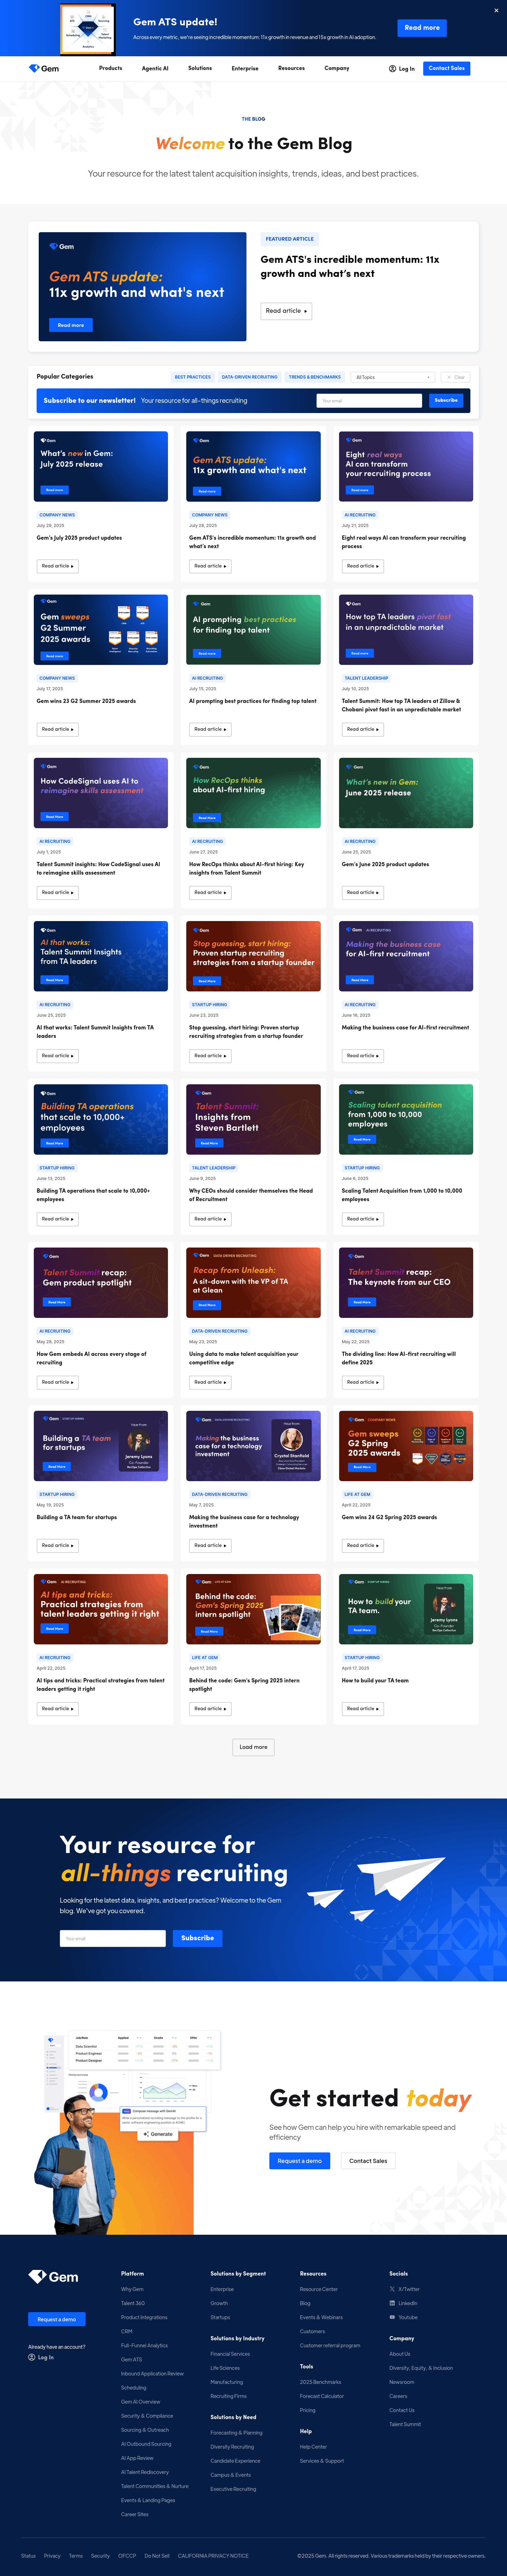Screen dimensions: 507x2576
Task: Click the Load more button
Action: 253,1747
